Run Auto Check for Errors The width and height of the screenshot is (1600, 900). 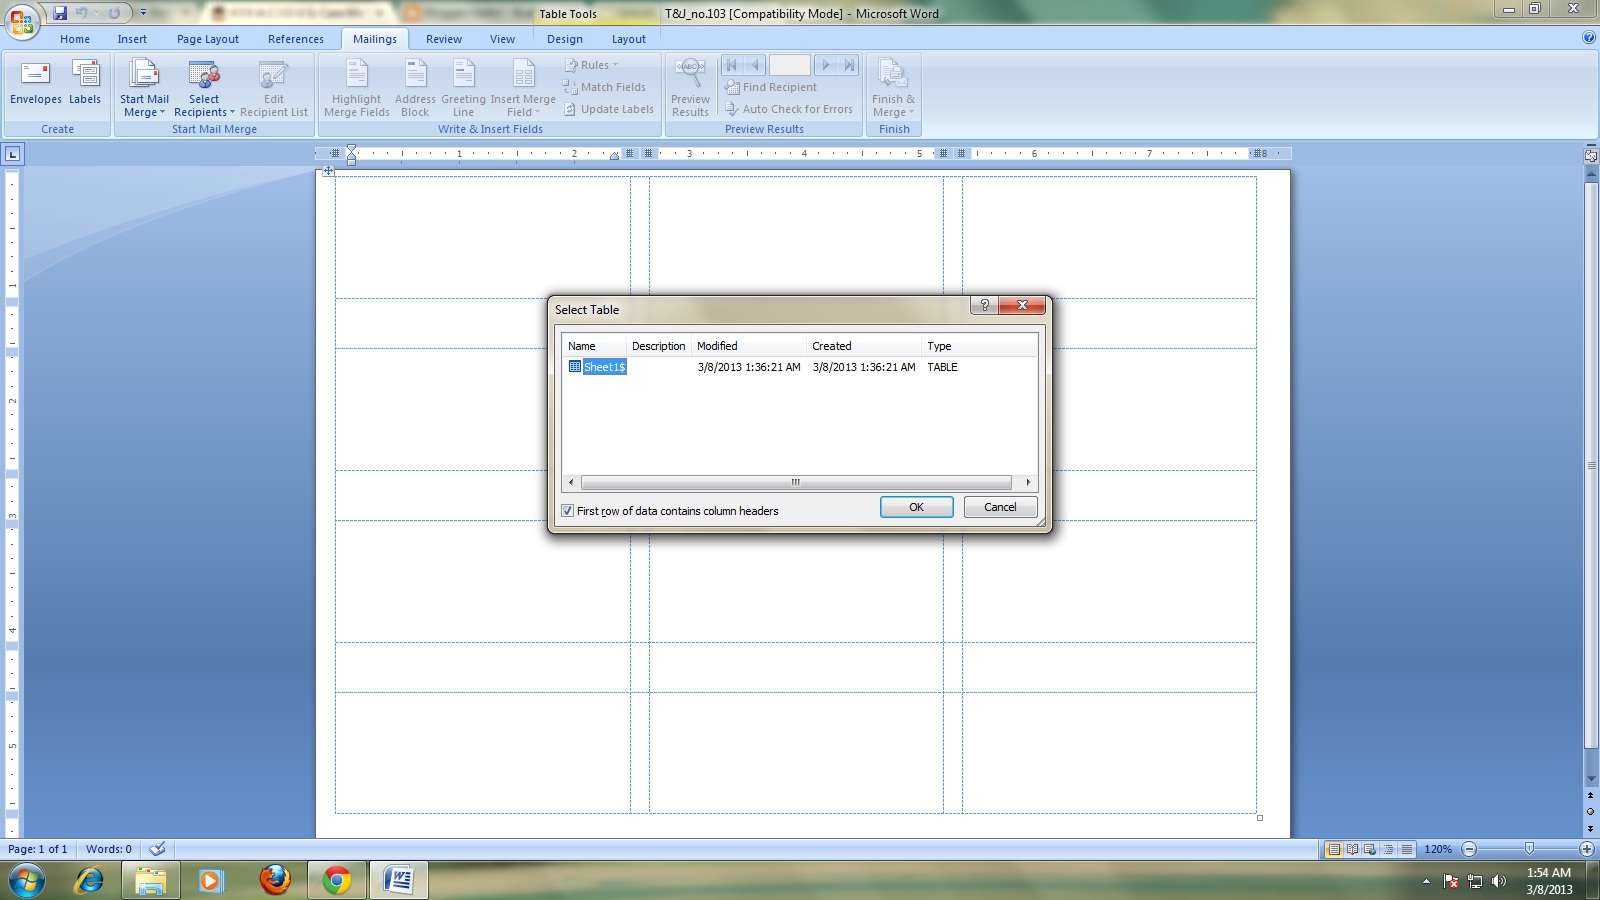tap(789, 109)
